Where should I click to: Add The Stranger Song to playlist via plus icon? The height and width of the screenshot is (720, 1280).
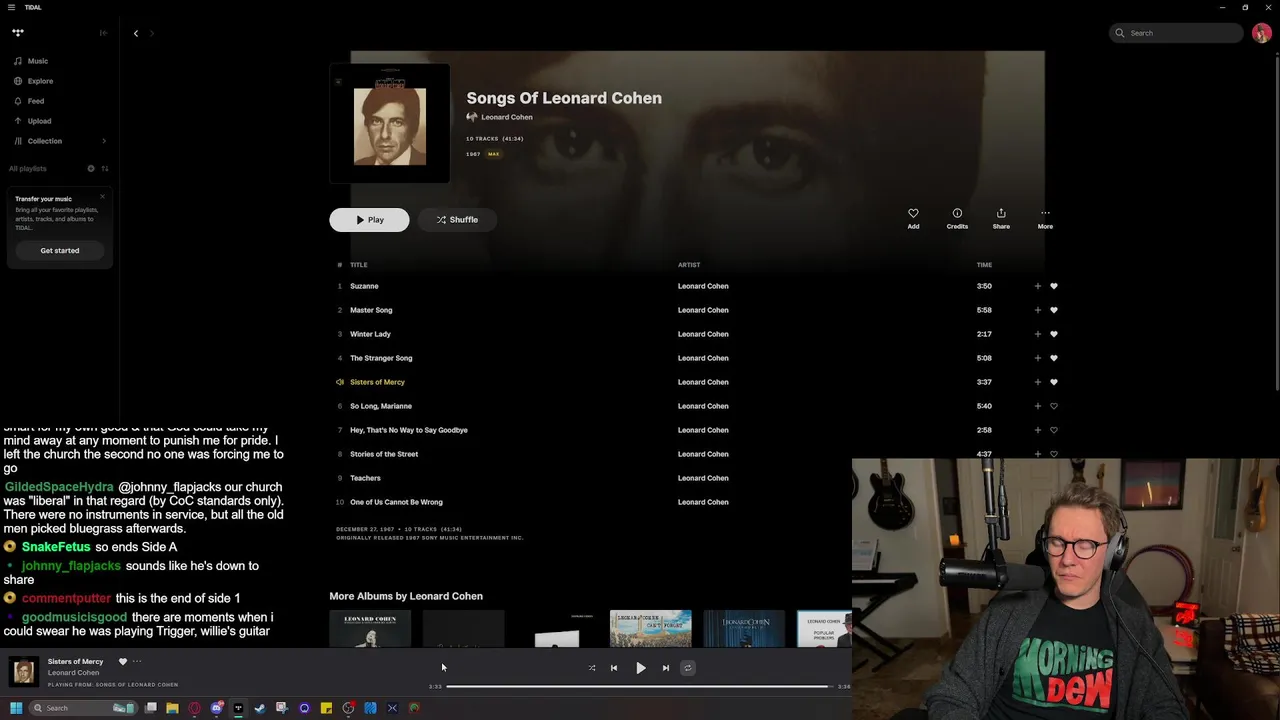(1037, 358)
